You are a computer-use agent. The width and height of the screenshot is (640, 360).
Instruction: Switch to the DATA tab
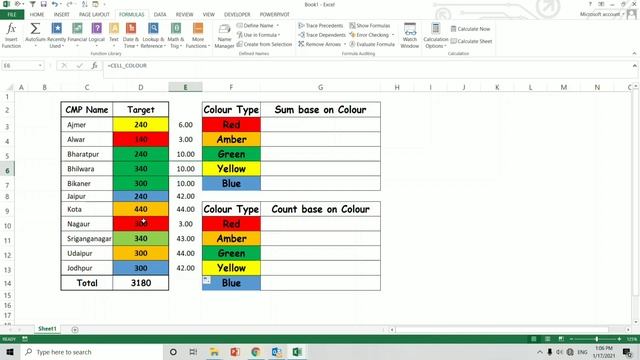160,15
